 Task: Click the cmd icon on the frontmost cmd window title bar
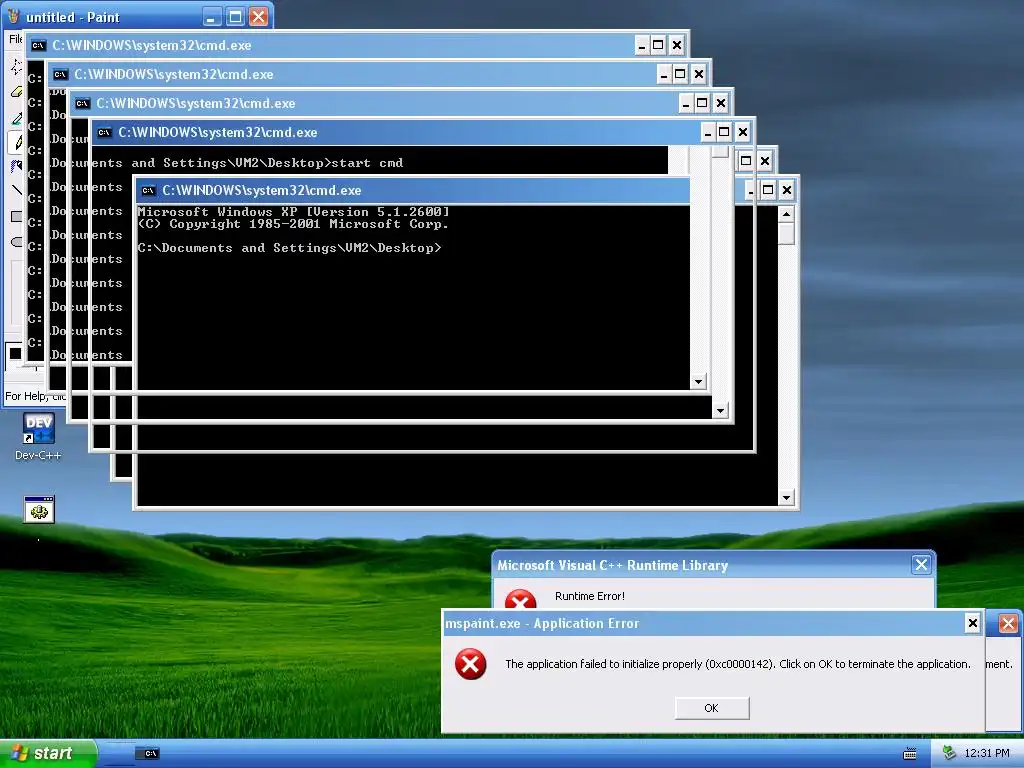(148, 191)
